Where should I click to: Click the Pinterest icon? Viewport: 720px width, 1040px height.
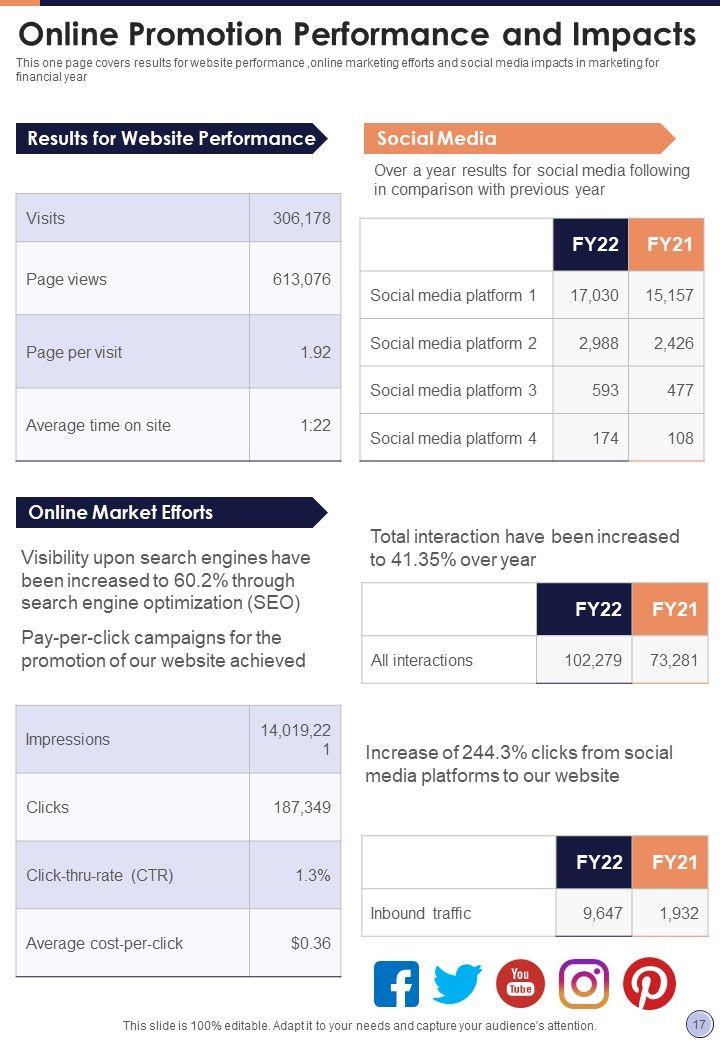649,983
